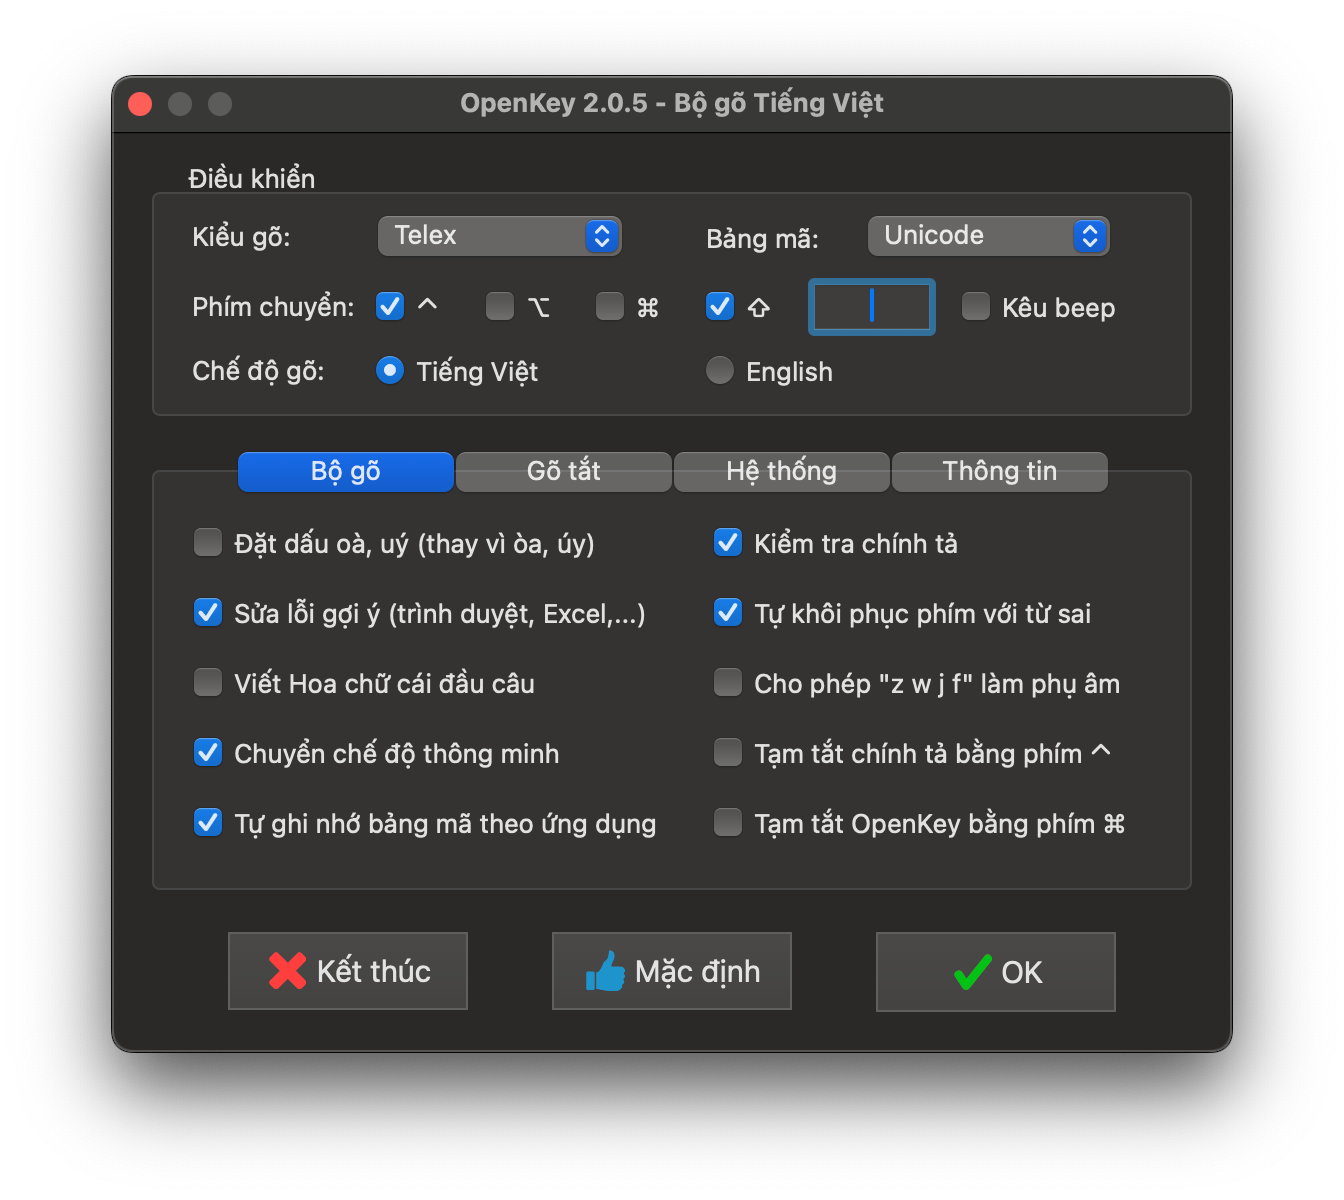Viewport: 1344px width, 1200px height.
Task: Toggle the Control (^) switch key checkbox
Action: coord(390,306)
